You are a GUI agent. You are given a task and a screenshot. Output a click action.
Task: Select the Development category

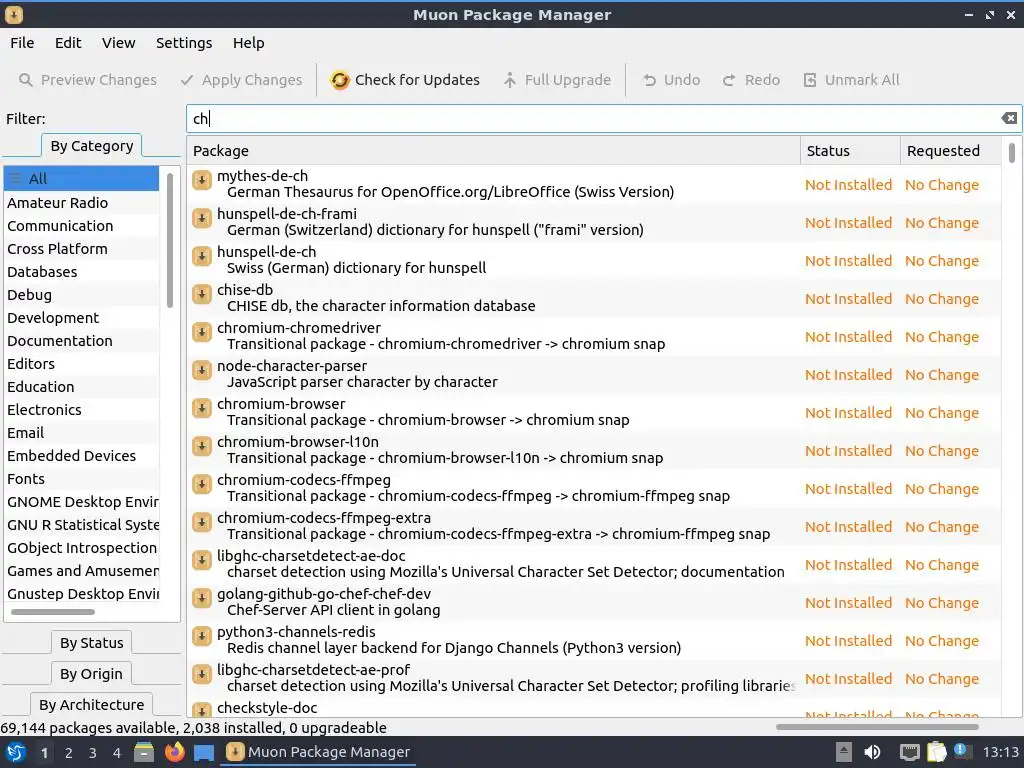click(x=82, y=317)
